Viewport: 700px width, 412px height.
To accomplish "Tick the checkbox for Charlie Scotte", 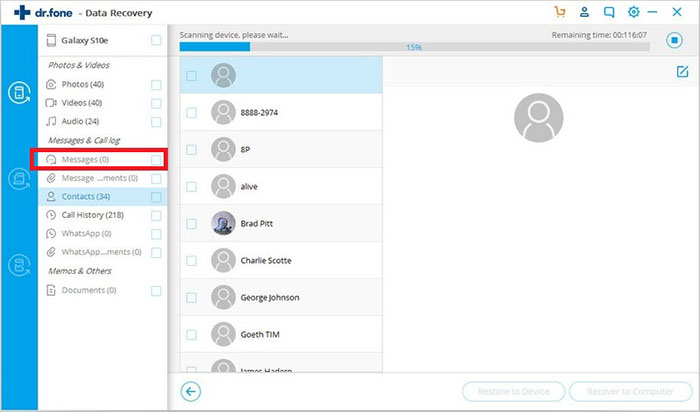I will tap(191, 260).
